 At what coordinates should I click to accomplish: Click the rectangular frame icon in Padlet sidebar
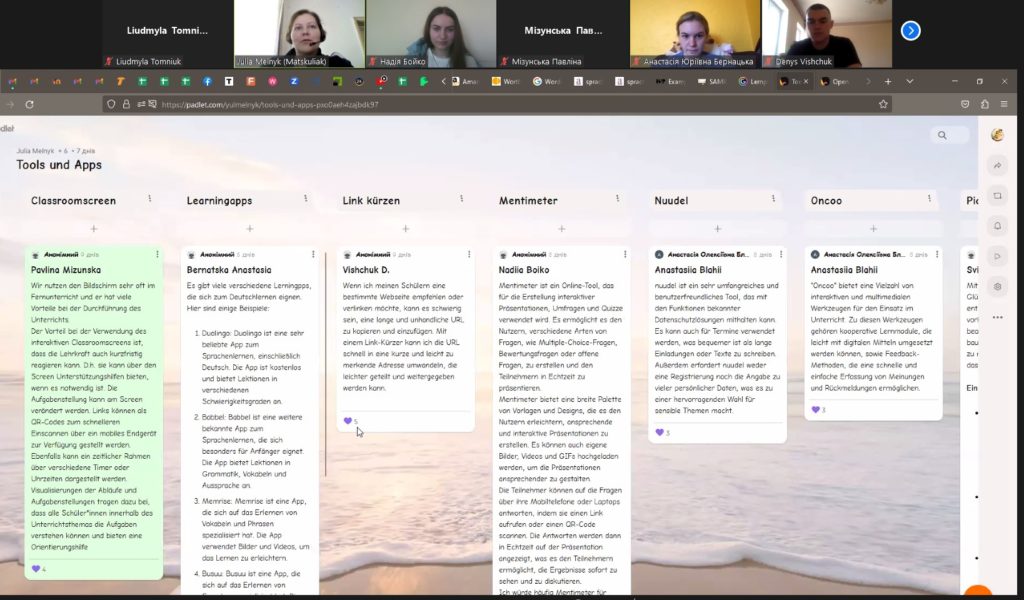997,196
